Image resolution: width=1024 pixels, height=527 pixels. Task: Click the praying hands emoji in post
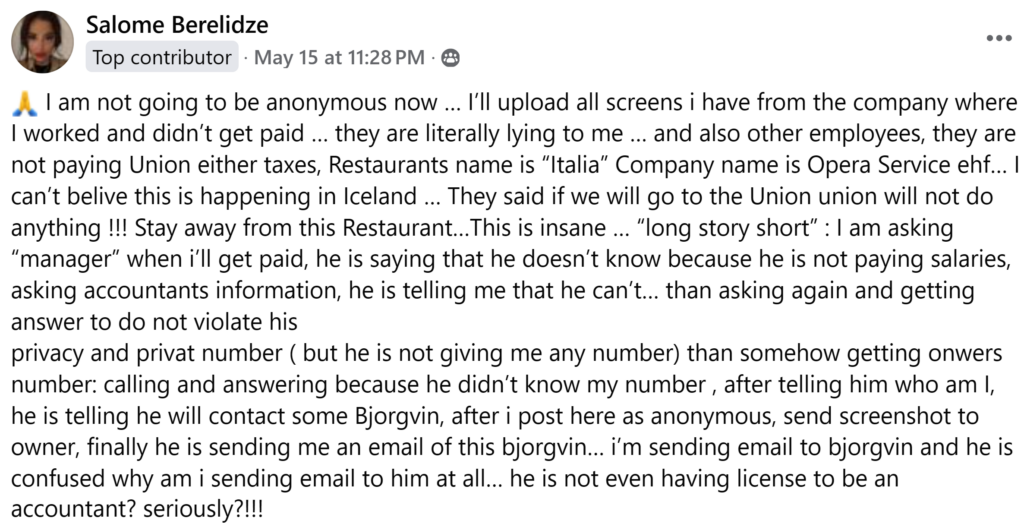27,104
